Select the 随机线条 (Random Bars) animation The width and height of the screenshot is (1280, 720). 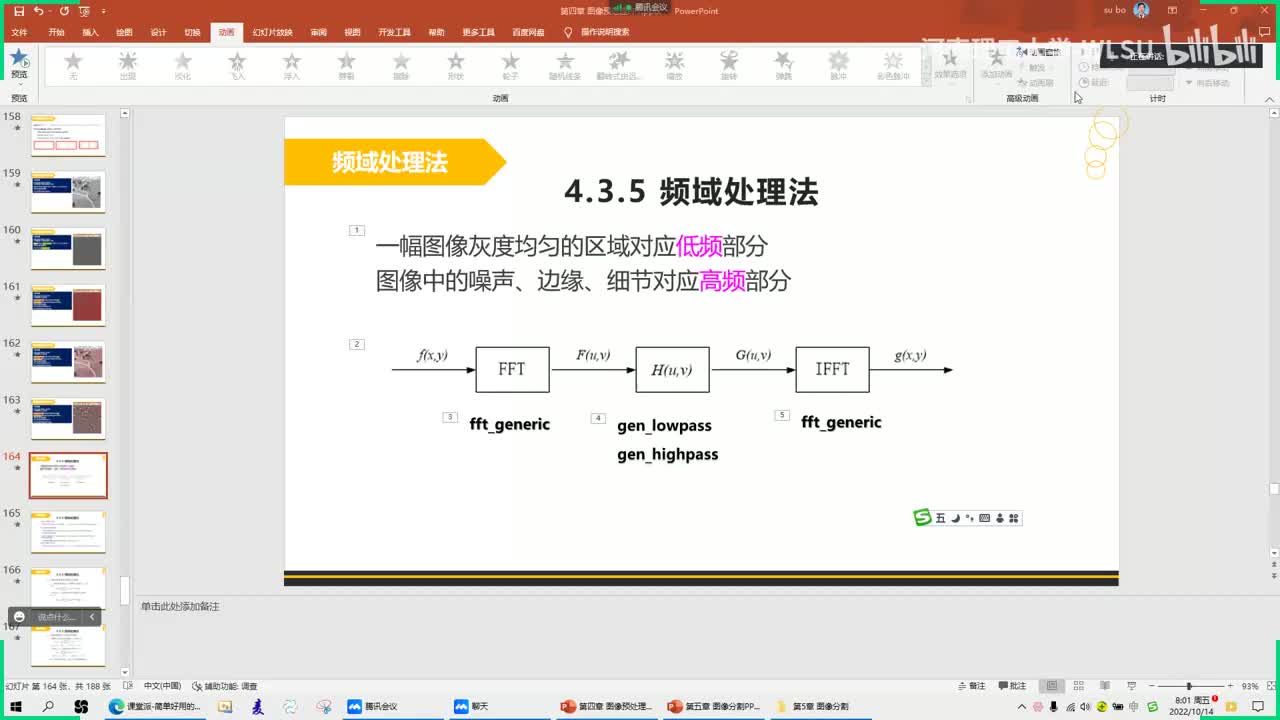point(565,66)
